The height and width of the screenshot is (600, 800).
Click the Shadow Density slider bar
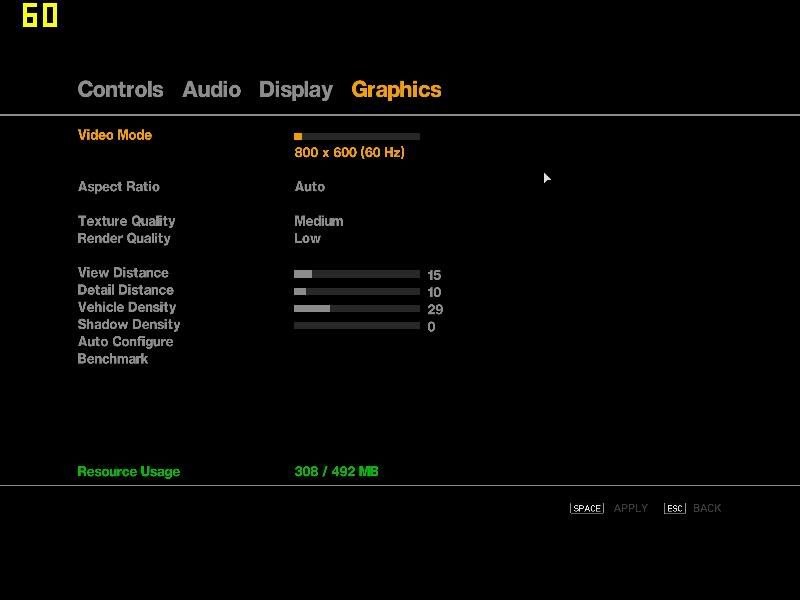click(x=357, y=326)
